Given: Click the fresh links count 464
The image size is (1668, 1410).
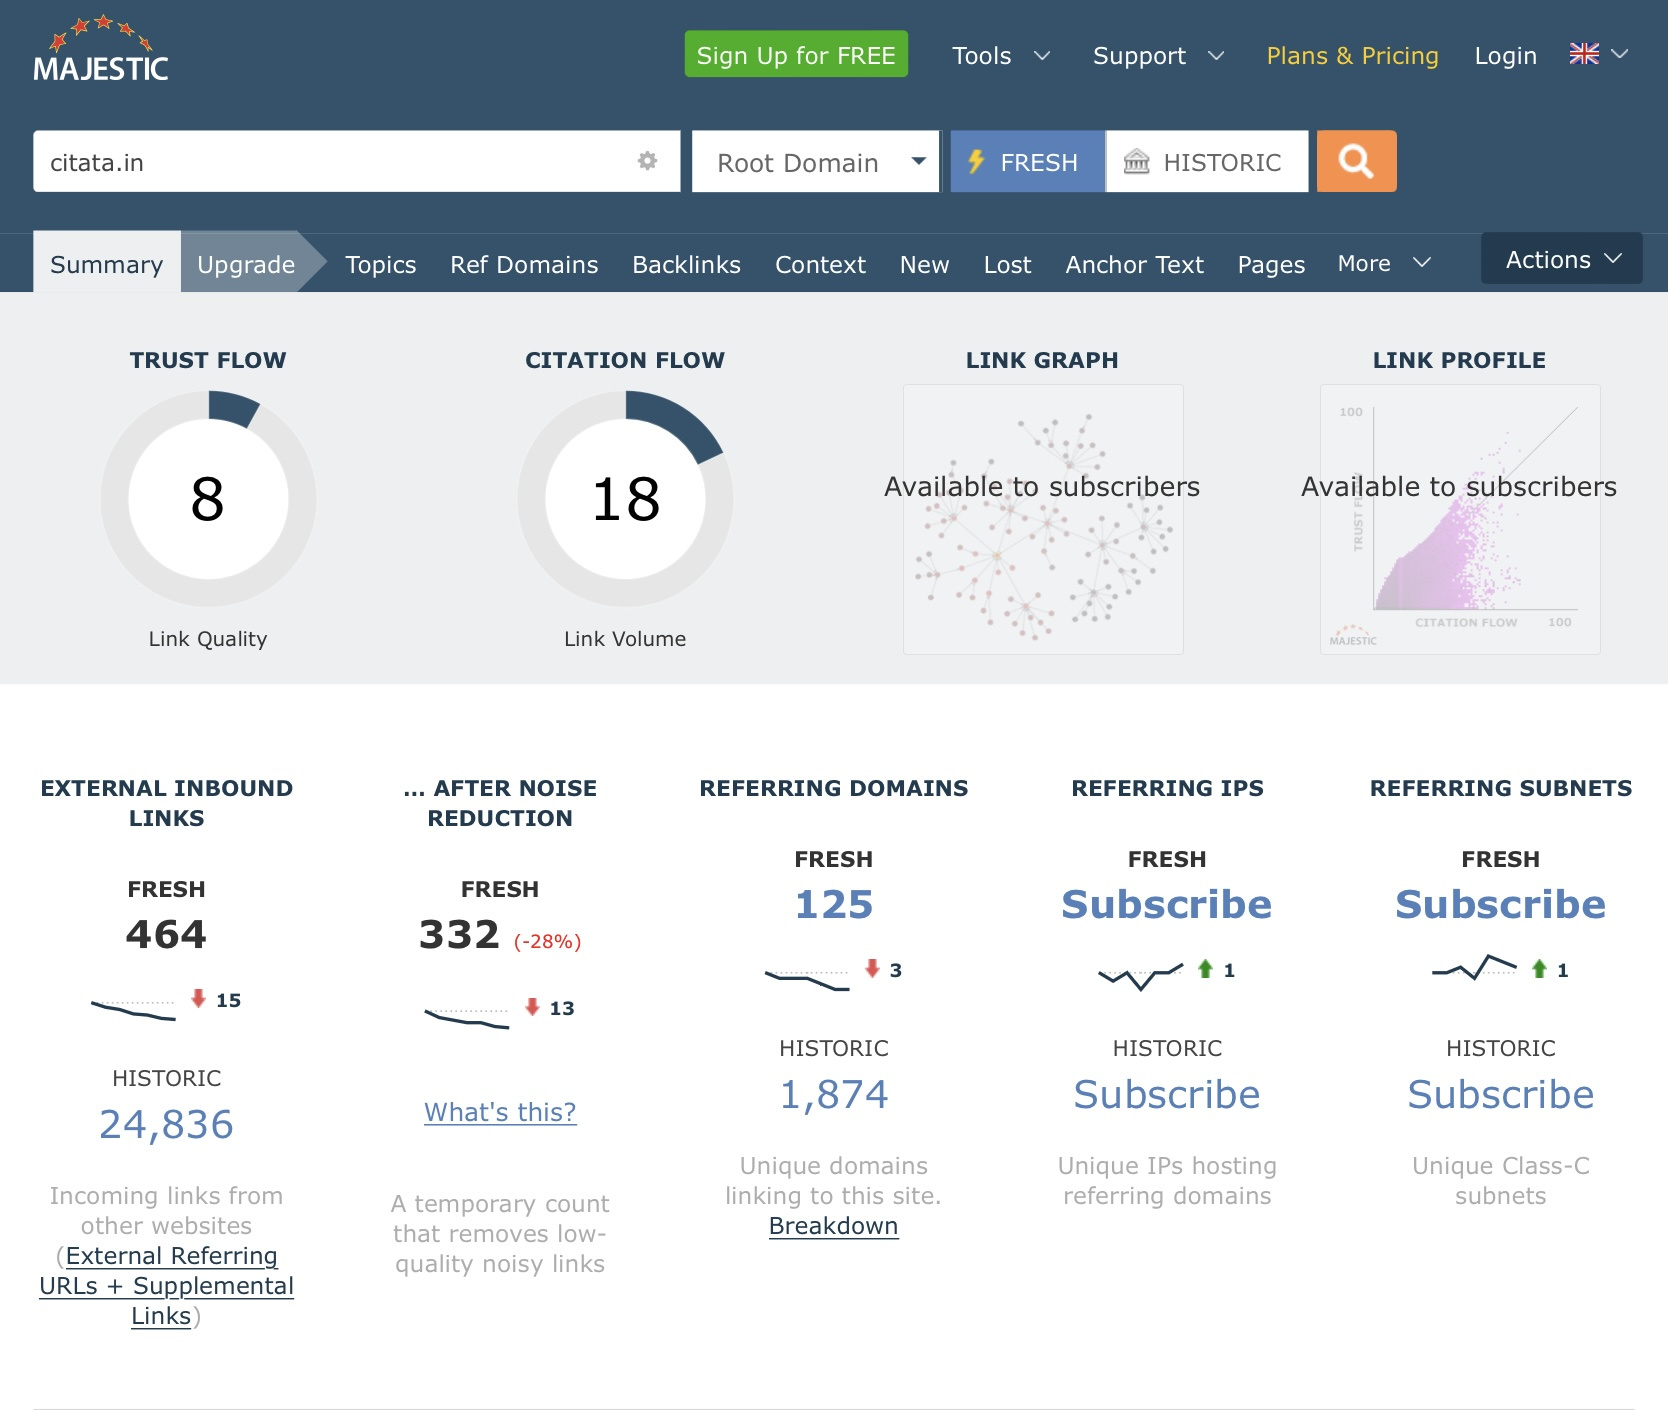Looking at the screenshot, I should (x=166, y=934).
